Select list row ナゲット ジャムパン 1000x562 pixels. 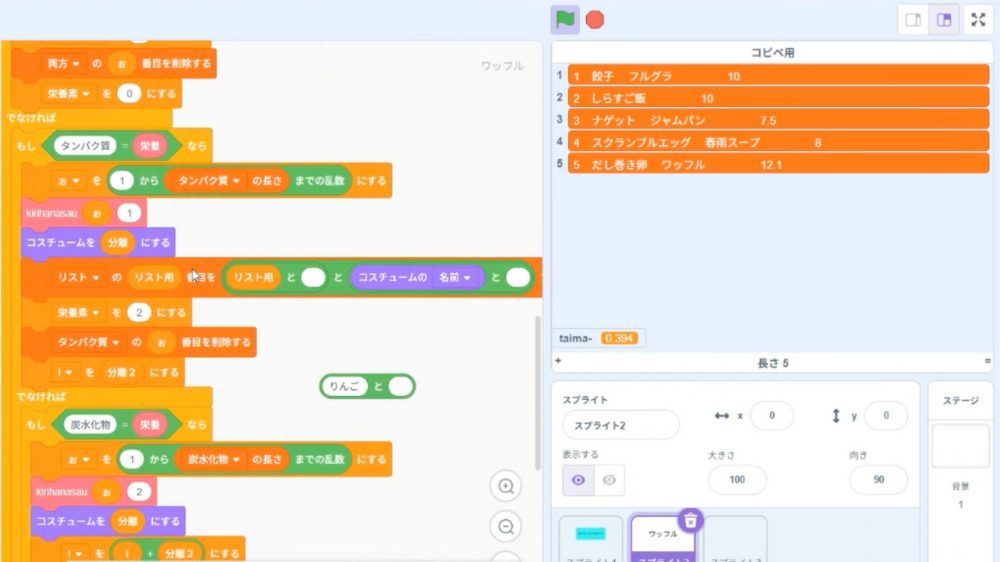coord(778,120)
